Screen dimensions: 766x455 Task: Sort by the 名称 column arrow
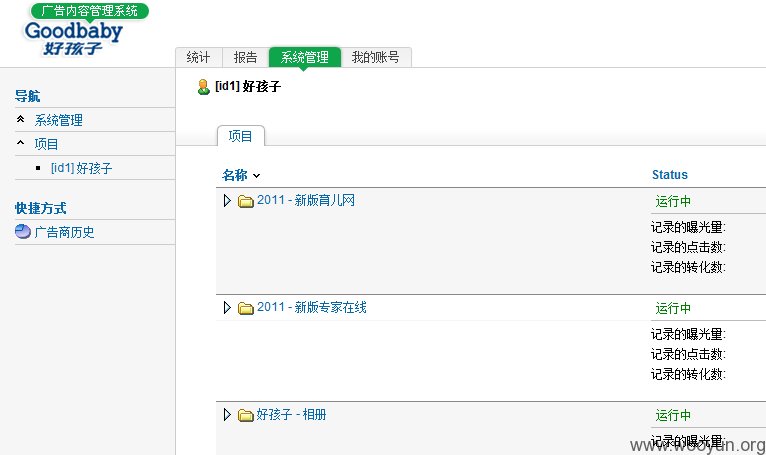pos(256,175)
